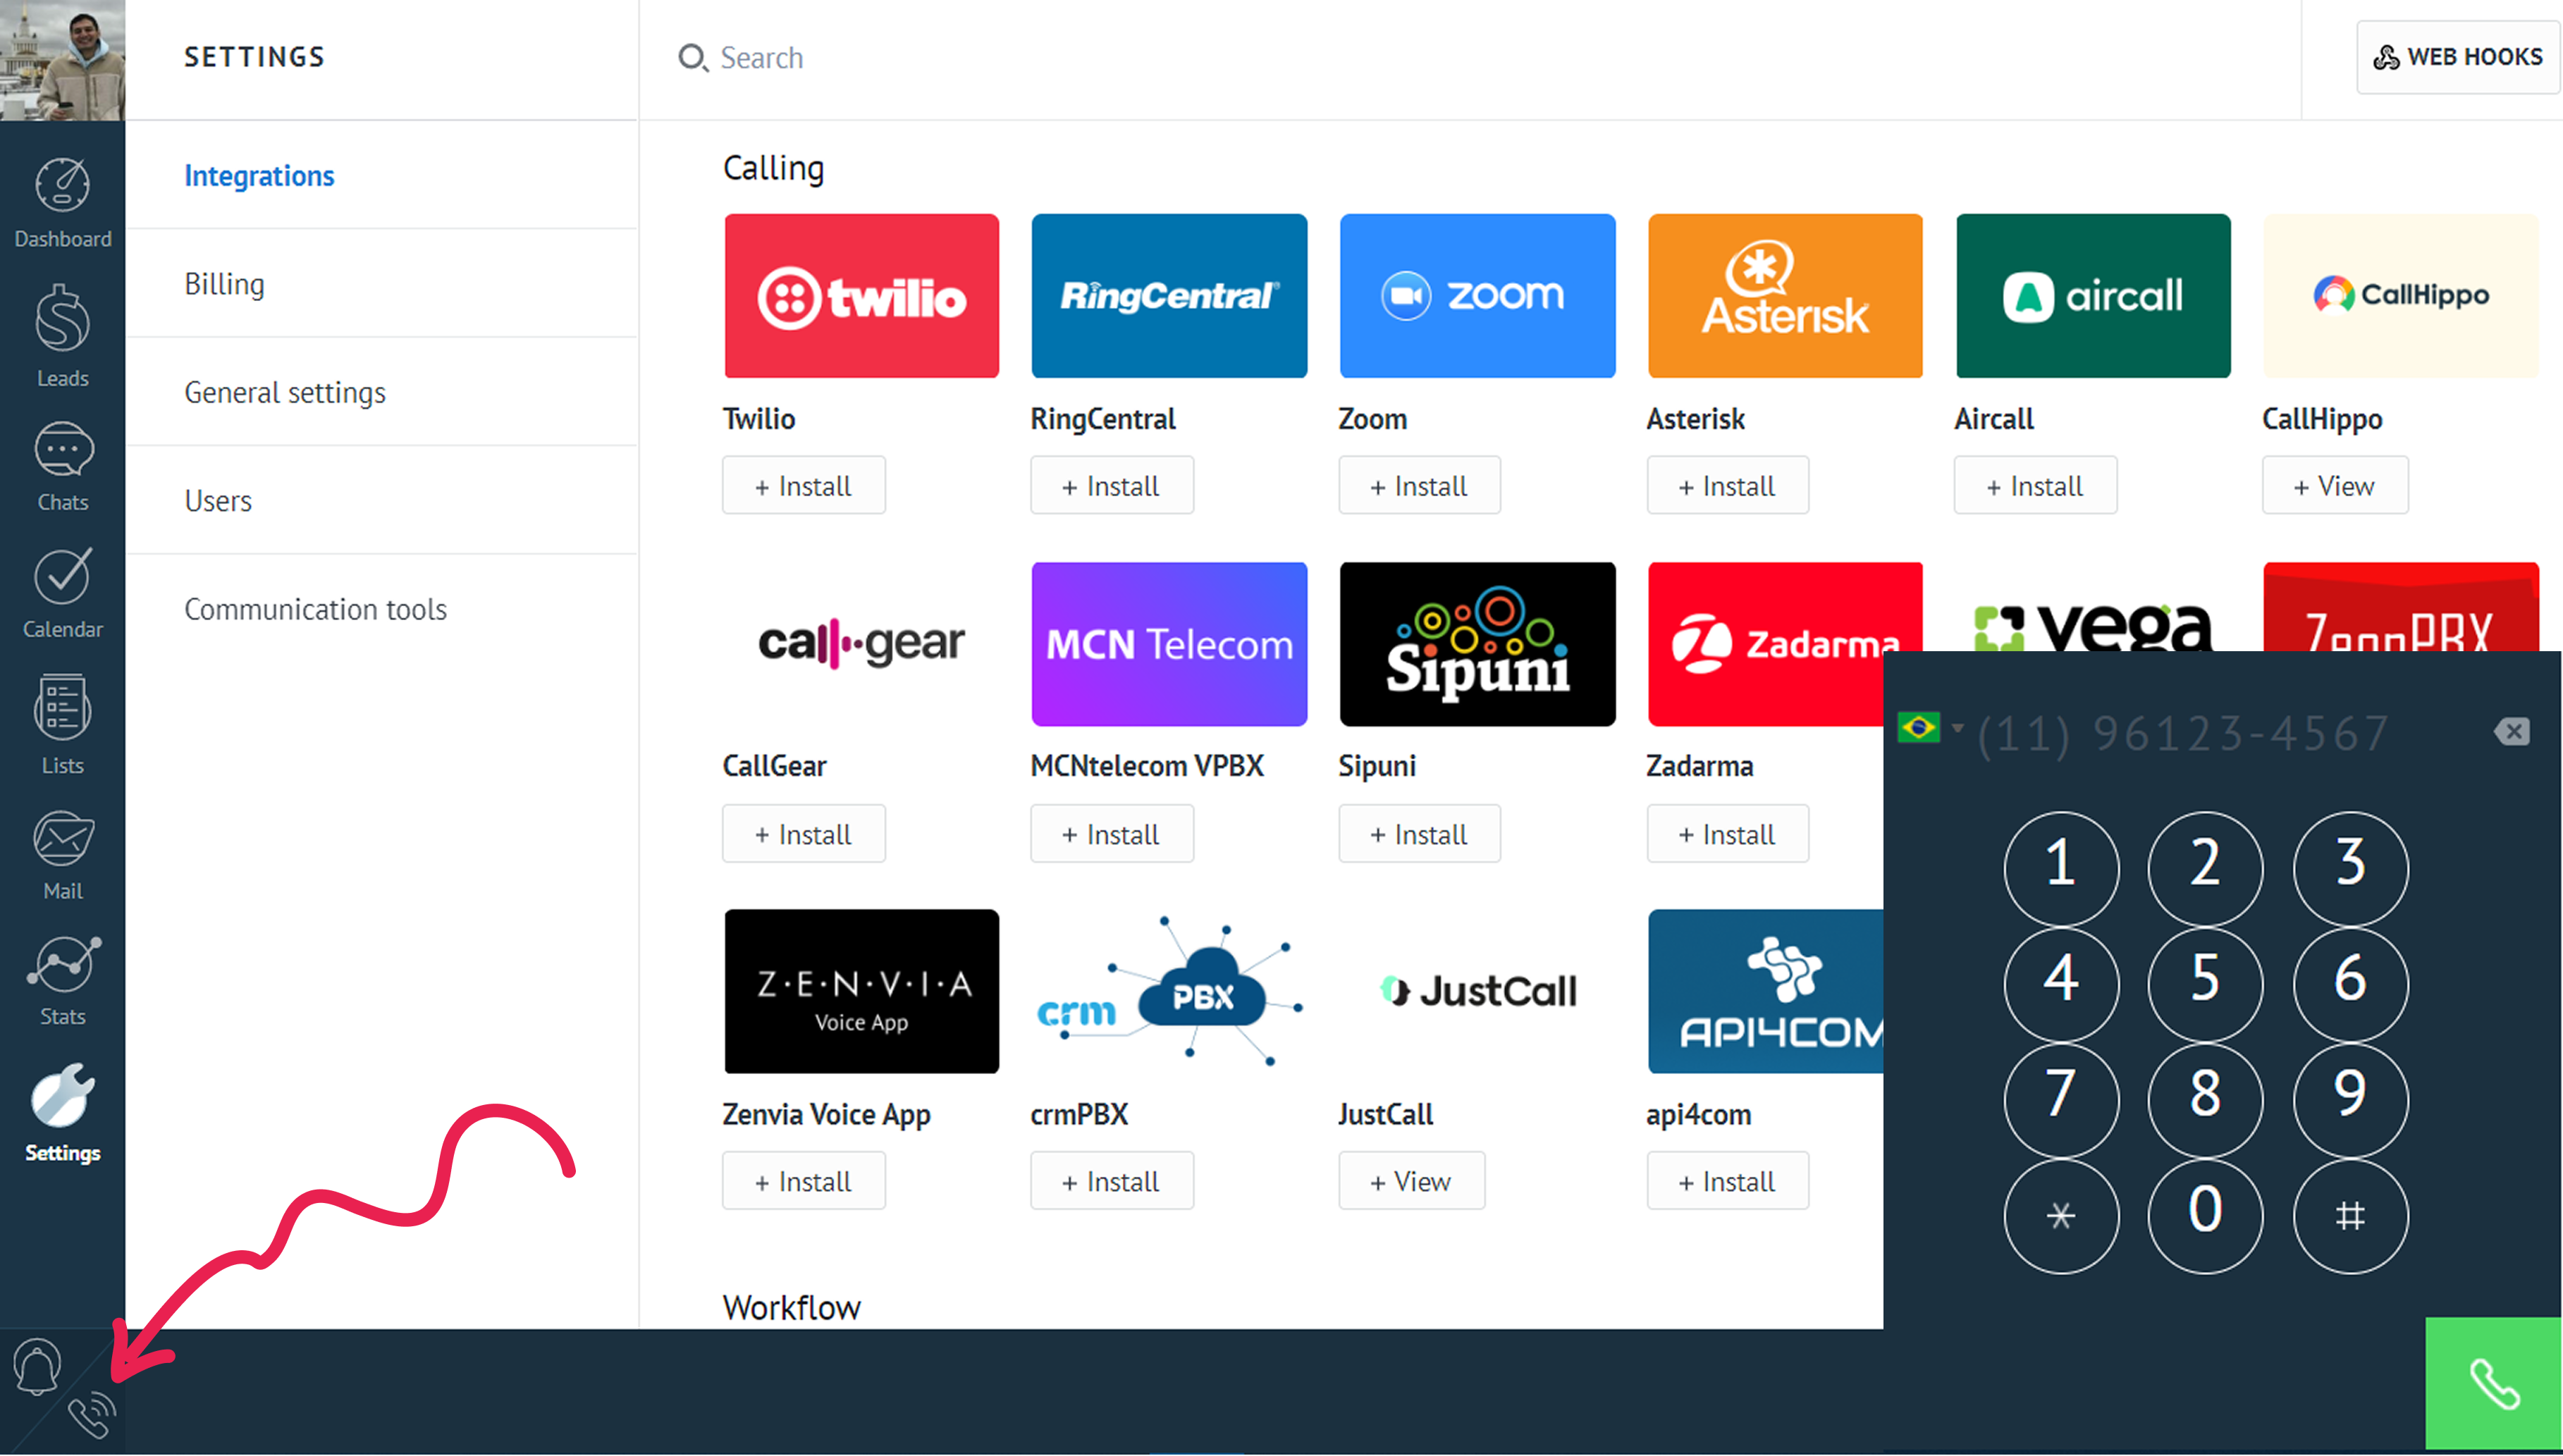Open the Lists section

(62, 725)
